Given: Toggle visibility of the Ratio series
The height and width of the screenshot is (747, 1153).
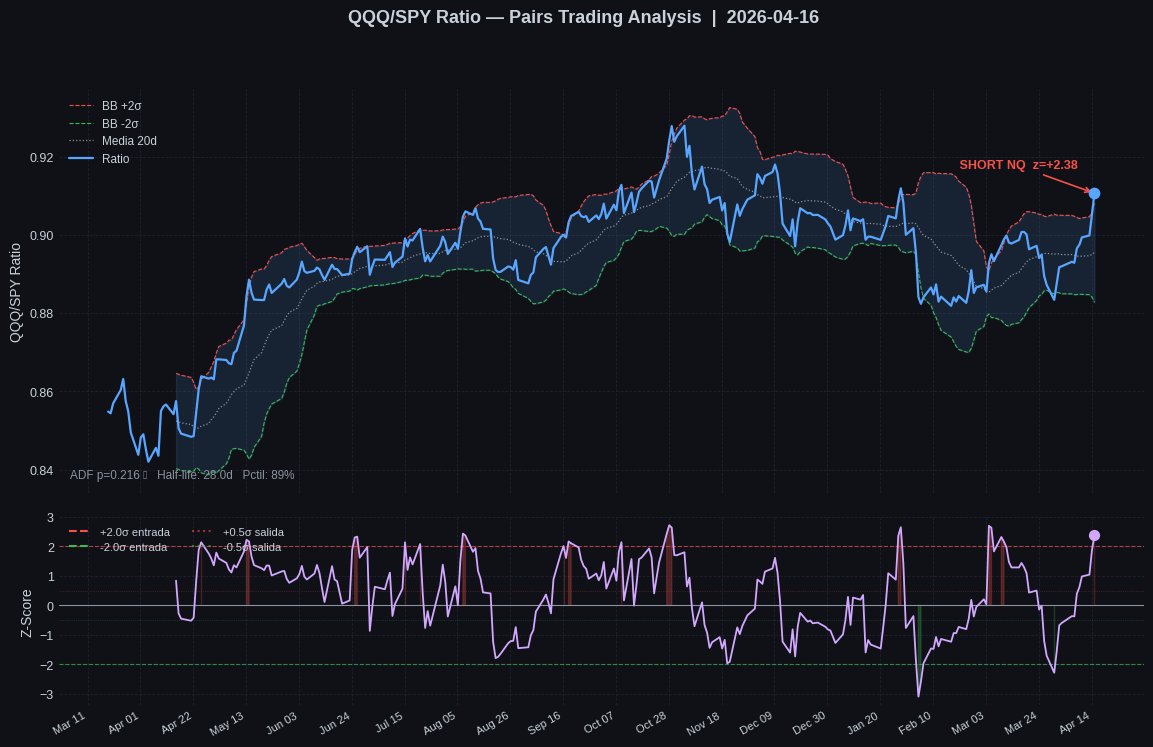Looking at the screenshot, I should click(118, 158).
